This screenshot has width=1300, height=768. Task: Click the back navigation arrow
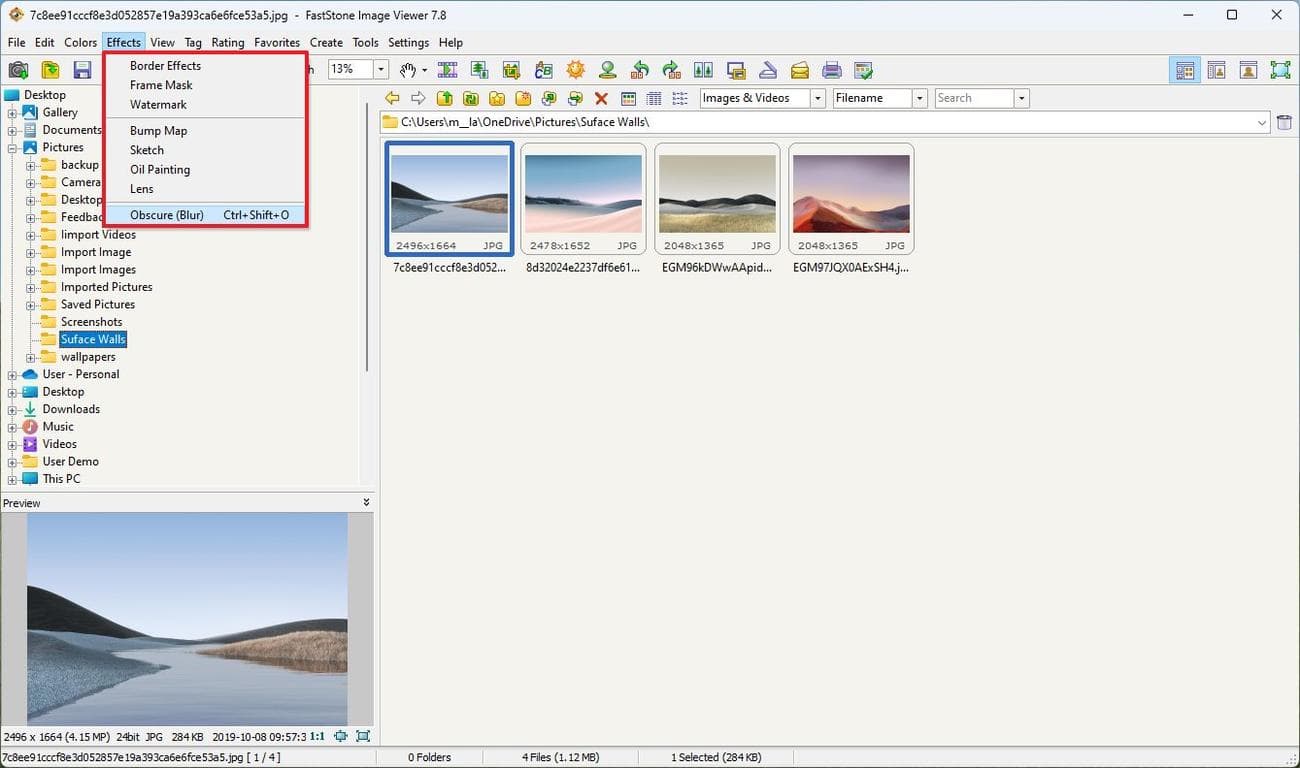tap(392, 98)
